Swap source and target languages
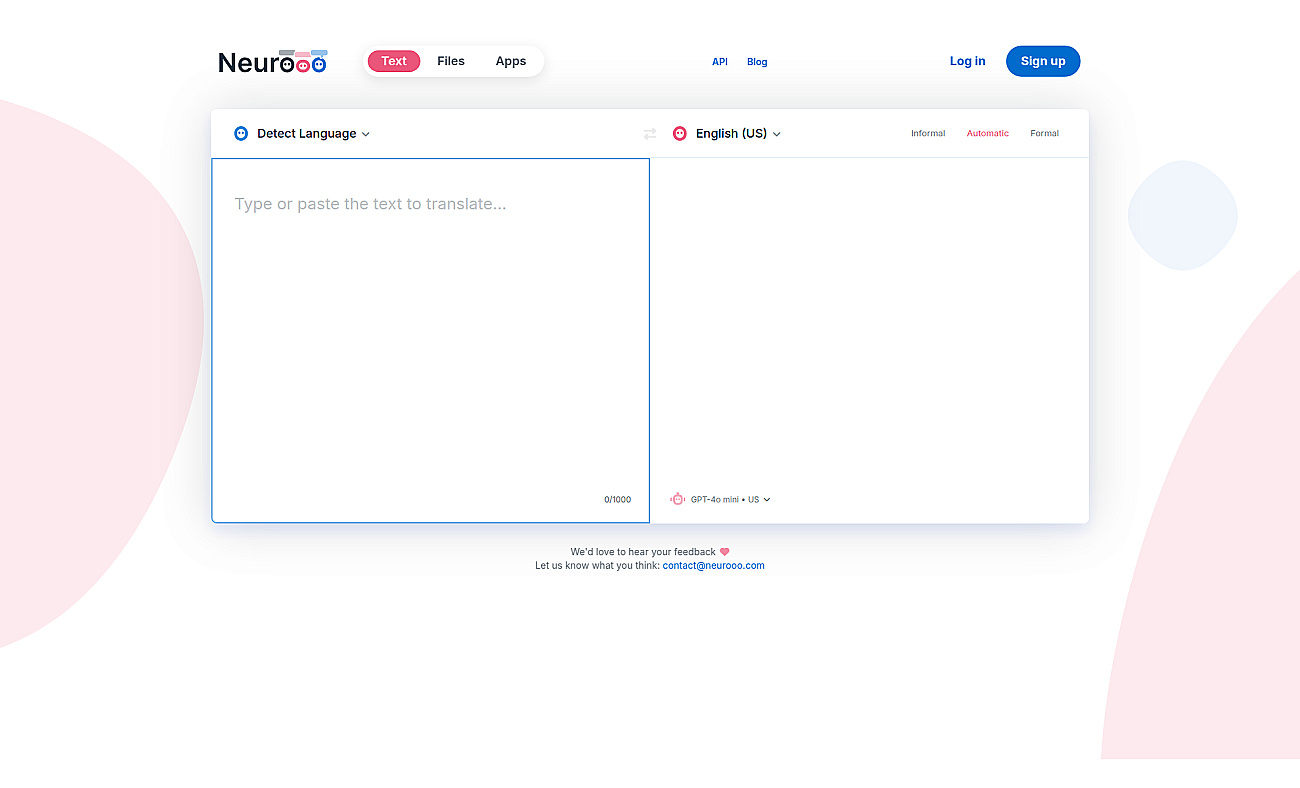 click(x=650, y=134)
